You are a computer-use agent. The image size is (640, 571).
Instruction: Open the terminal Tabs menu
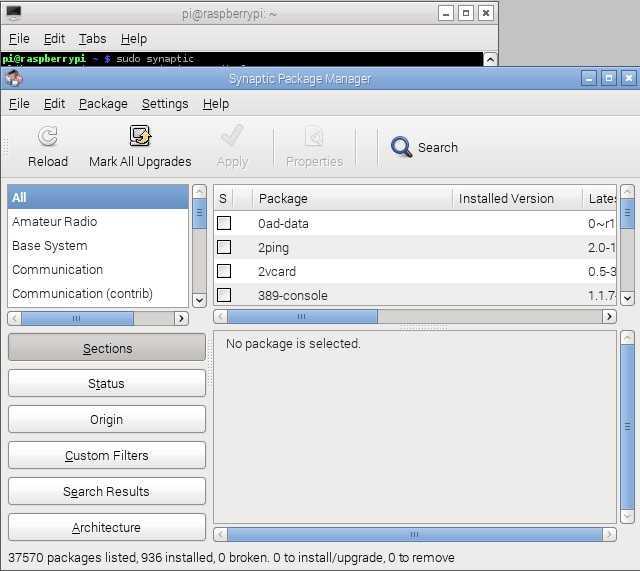92,39
